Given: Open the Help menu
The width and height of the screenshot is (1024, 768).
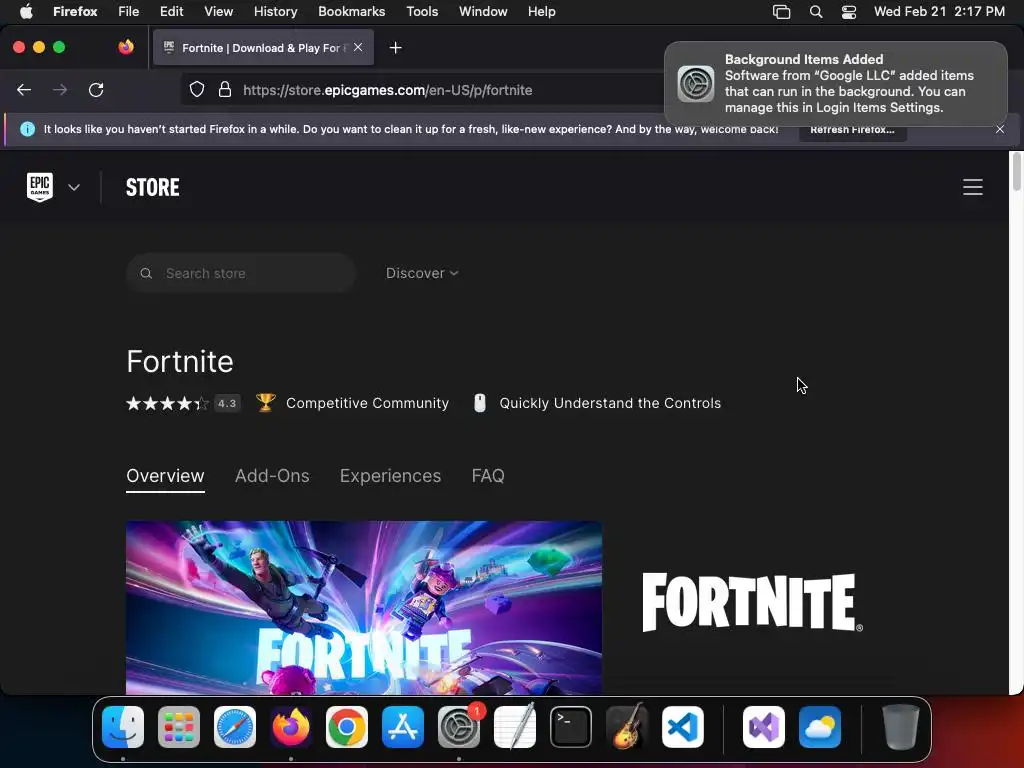Looking at the screenshot, I should 541,11.
